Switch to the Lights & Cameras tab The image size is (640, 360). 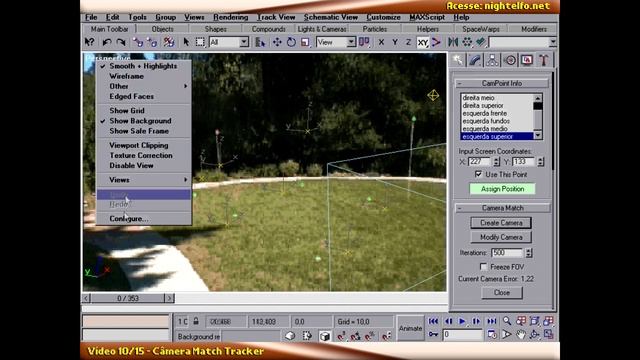click(x=322, y=29)
